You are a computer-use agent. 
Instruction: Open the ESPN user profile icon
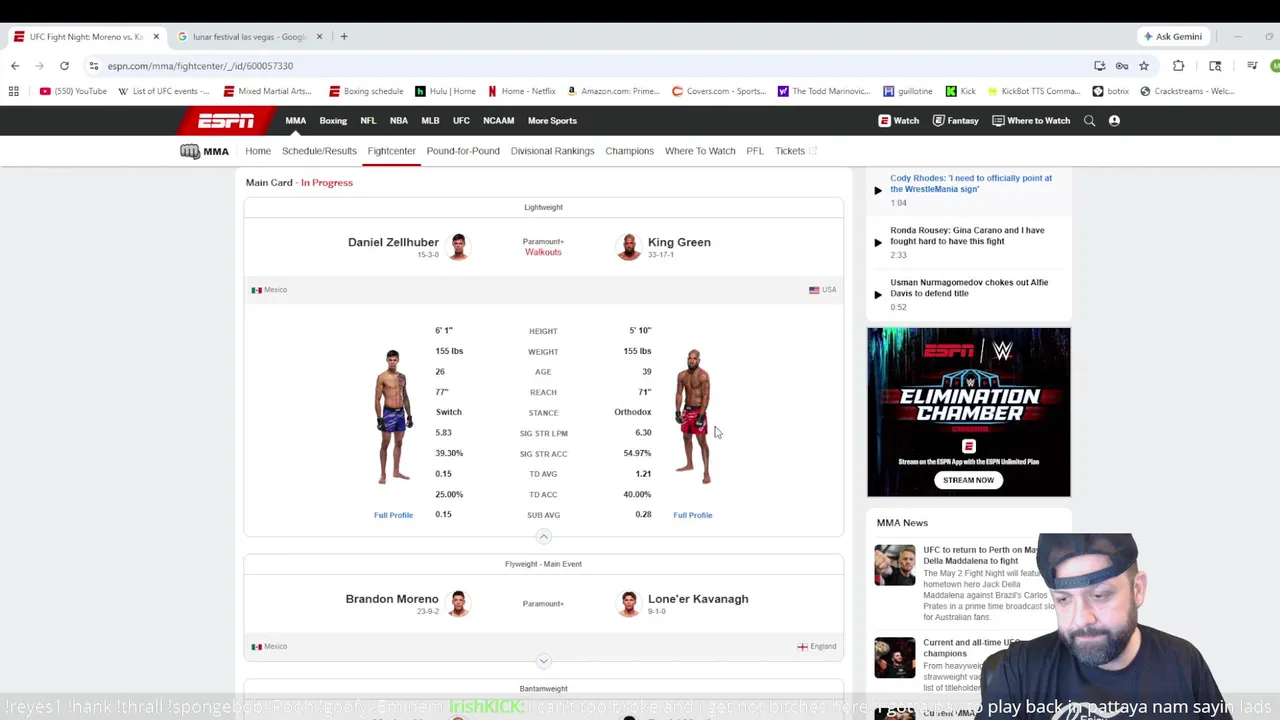[1114, 121]
